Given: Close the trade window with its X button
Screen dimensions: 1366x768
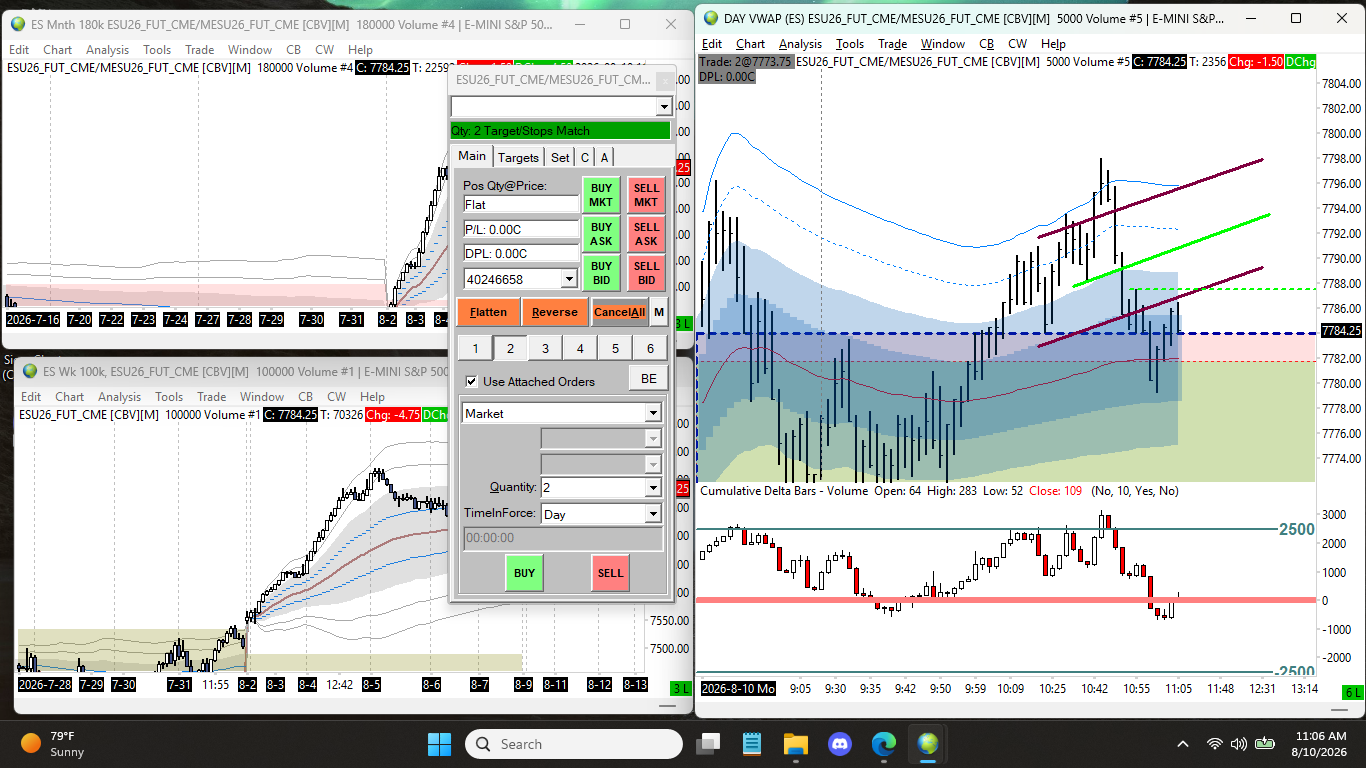Looking at the screenshot, I should point(665,80).
